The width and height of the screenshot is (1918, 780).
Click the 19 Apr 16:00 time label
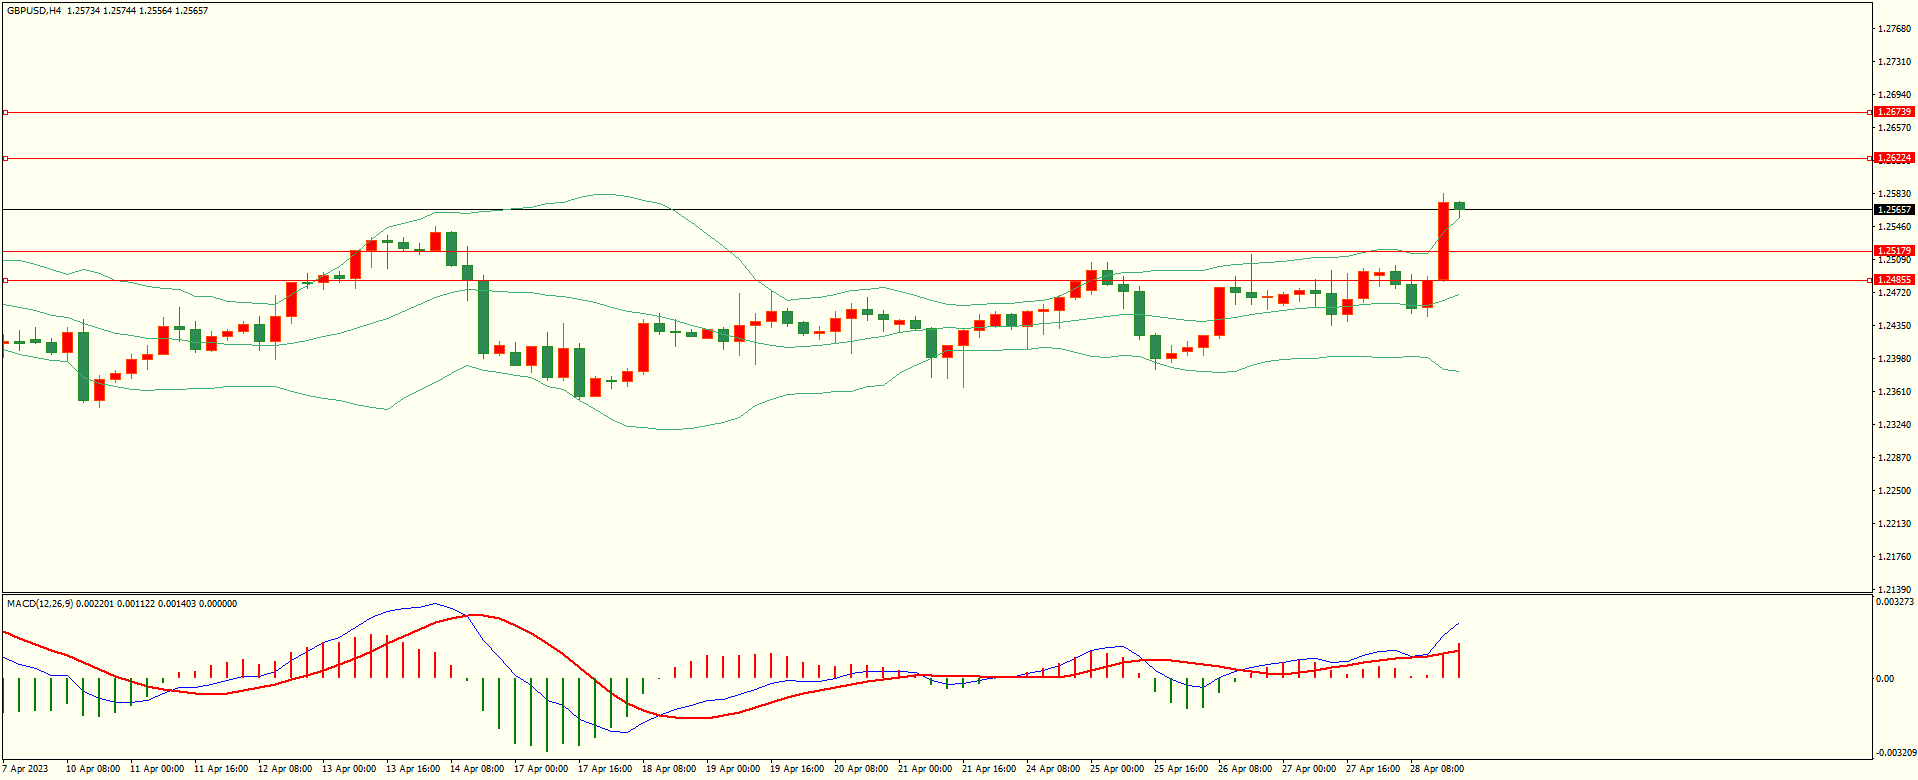(x=797, y=769)
